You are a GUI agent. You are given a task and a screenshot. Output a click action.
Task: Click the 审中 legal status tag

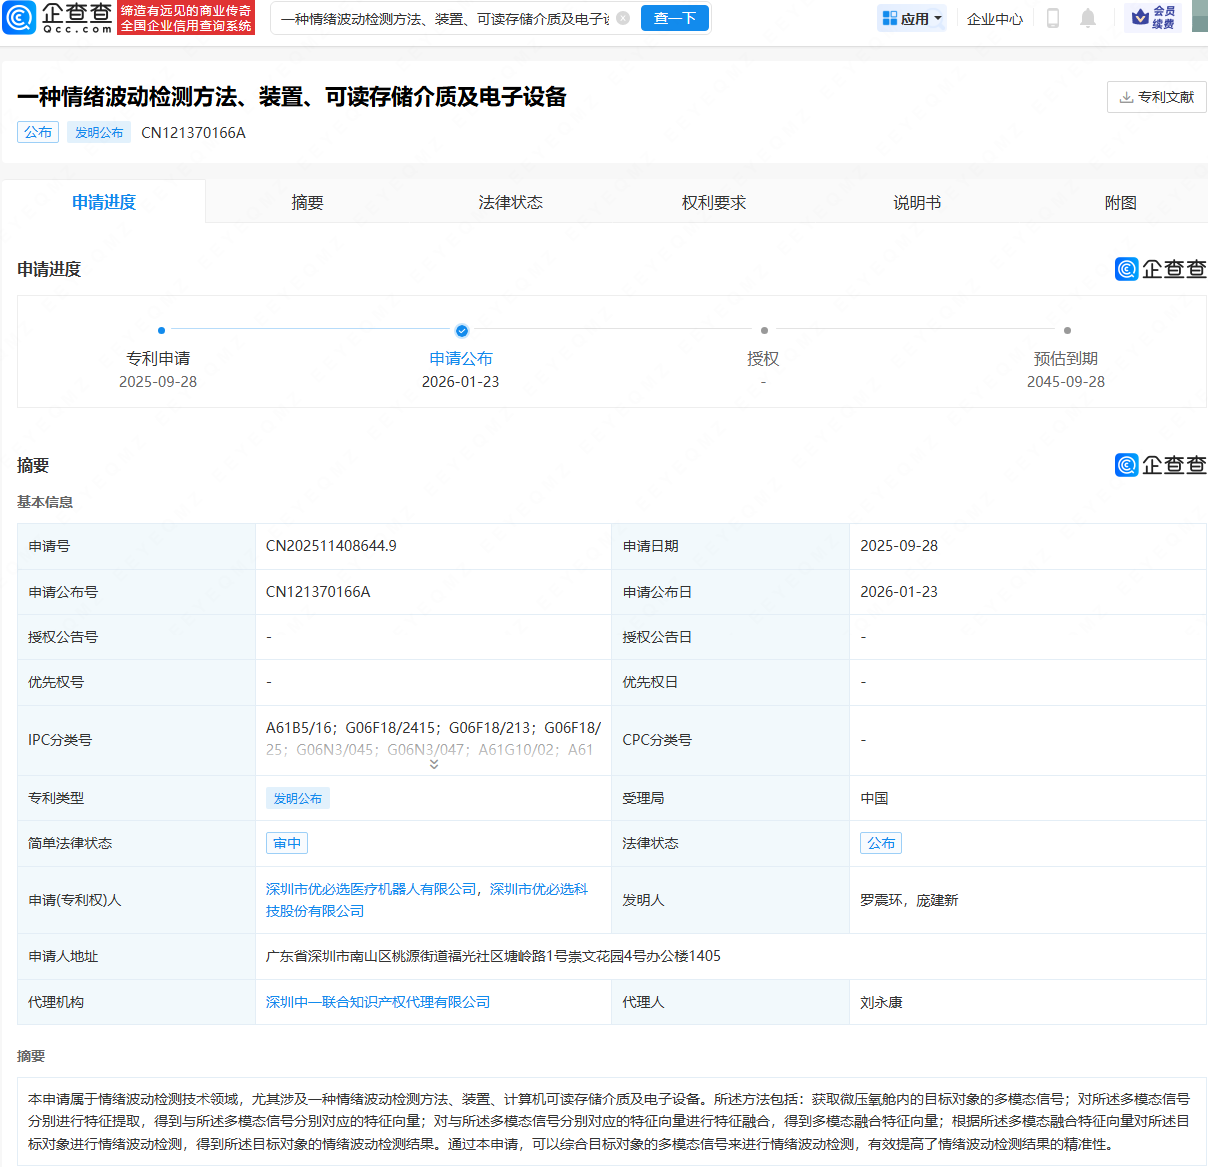click(287, 843)
